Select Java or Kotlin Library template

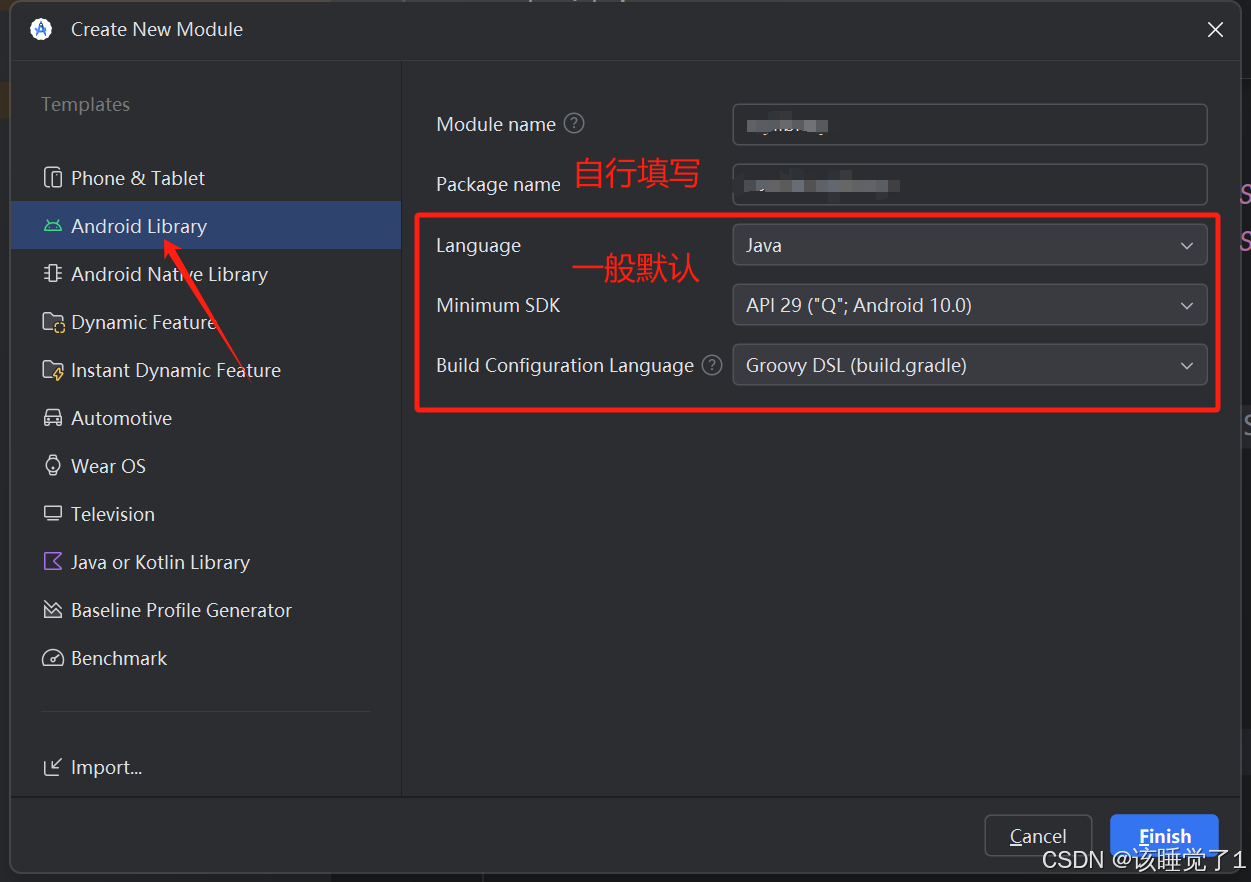point(206,562)
